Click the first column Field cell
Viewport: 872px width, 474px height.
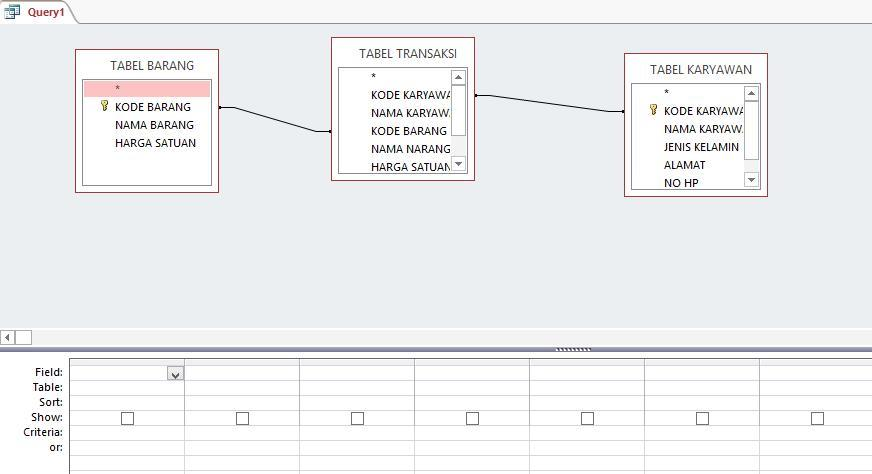(x=127, y=373)
